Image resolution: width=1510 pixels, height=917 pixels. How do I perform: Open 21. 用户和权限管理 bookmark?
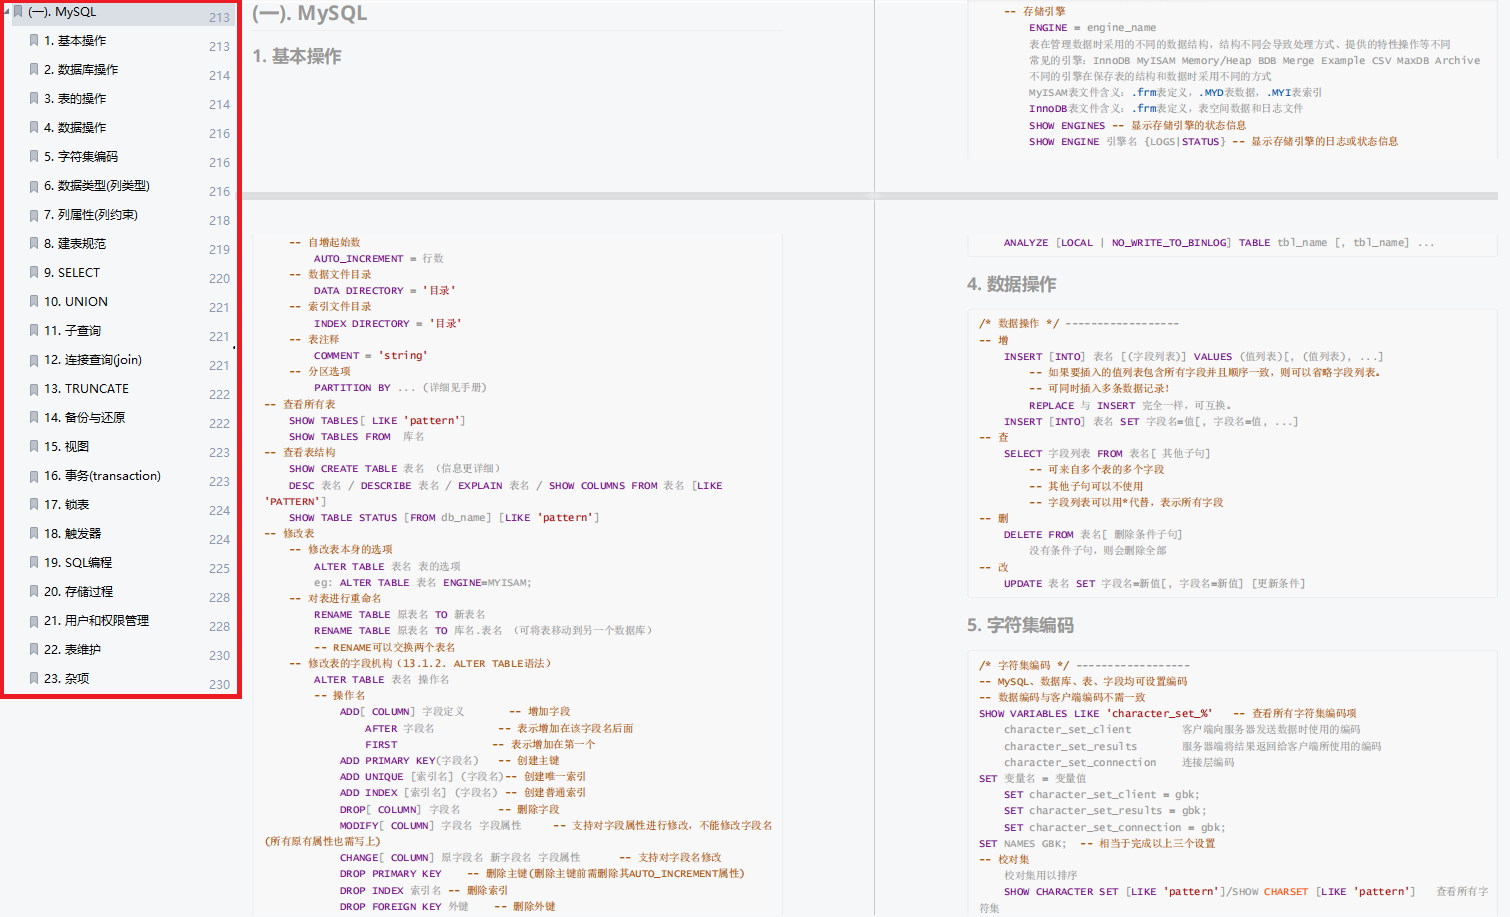pos(97,621)
